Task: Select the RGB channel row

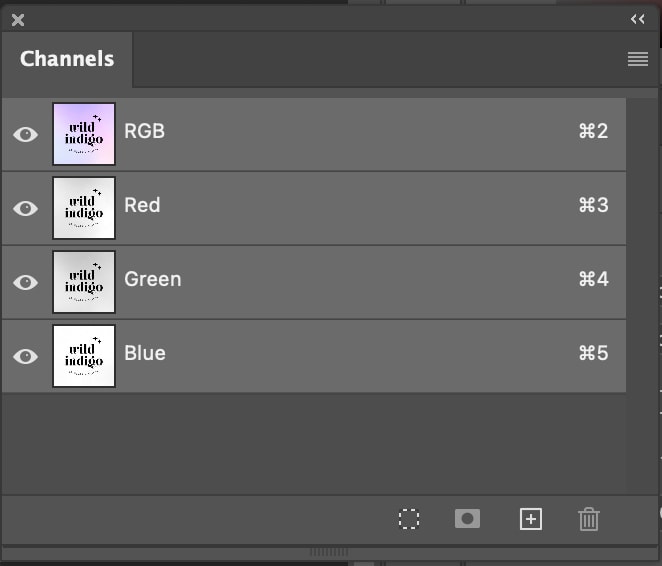Action: click(350, 133)
